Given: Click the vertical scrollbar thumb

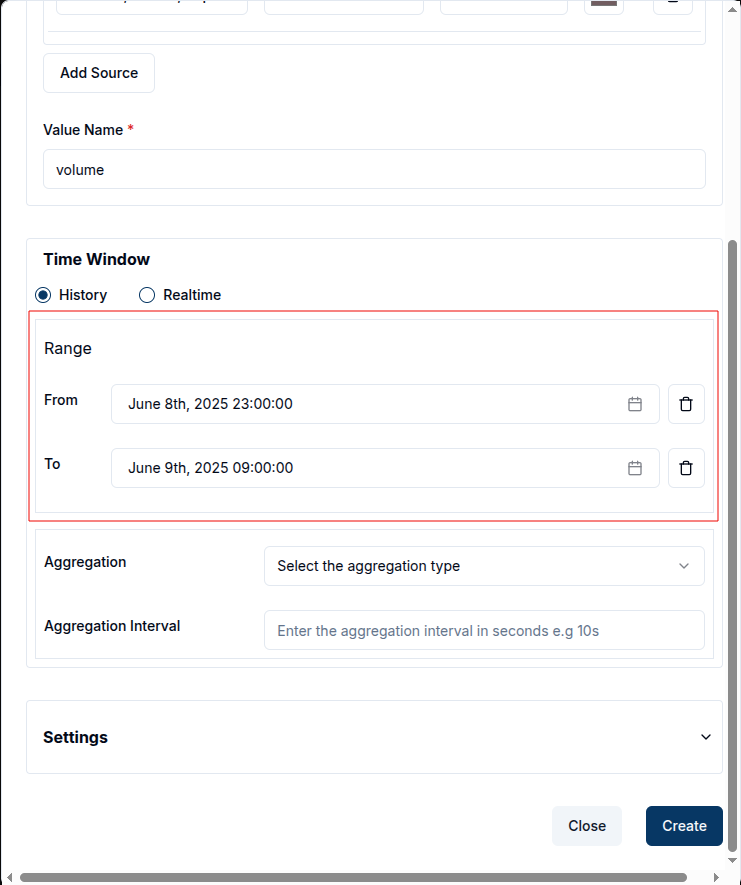Looking at the screenshot, I should coord(733,545).
